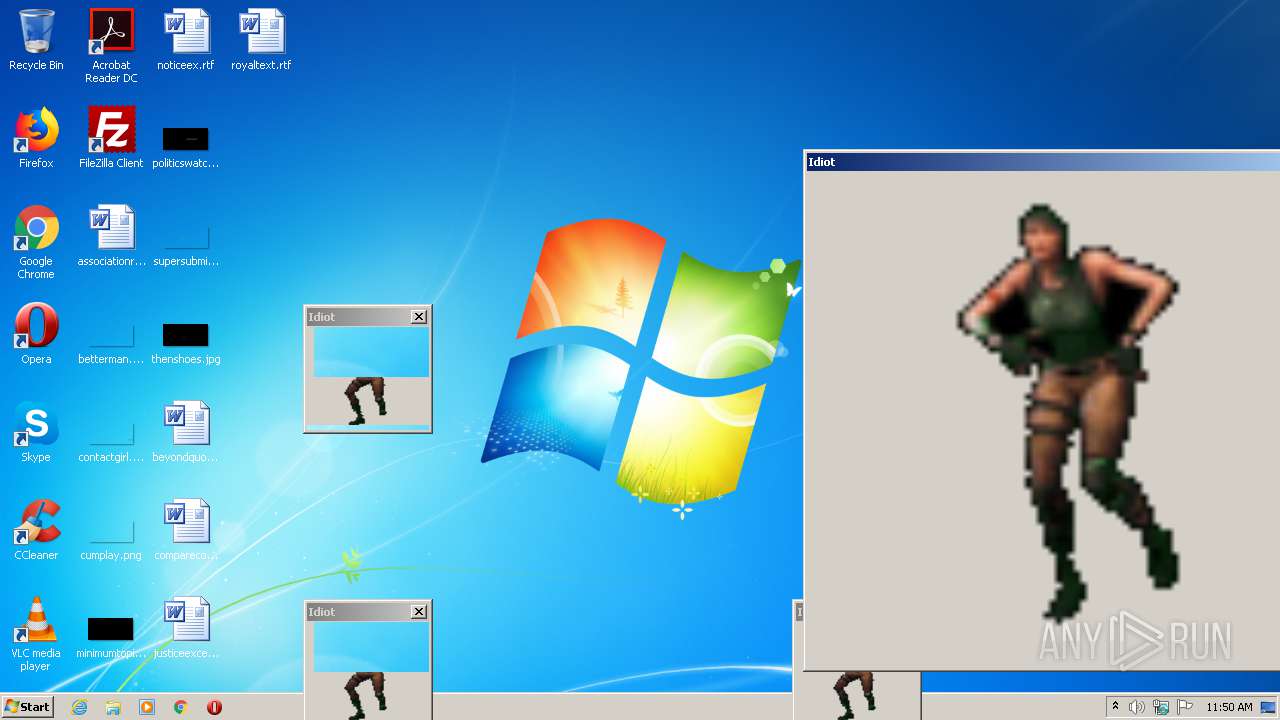
Task: Launch Skype from the desktop
Action: click(36, 432)
